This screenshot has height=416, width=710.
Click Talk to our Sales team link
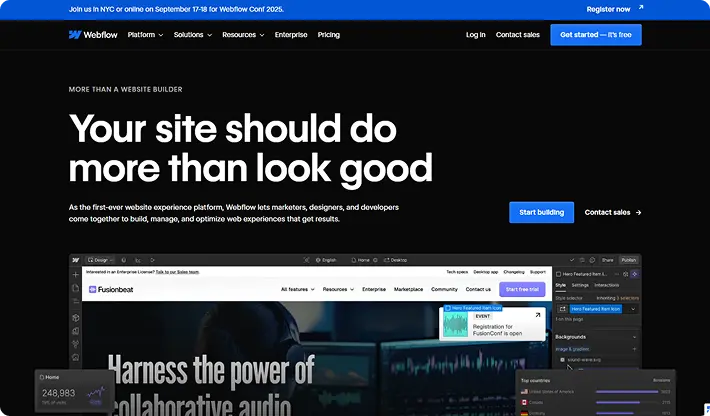[x=178, y=272]
